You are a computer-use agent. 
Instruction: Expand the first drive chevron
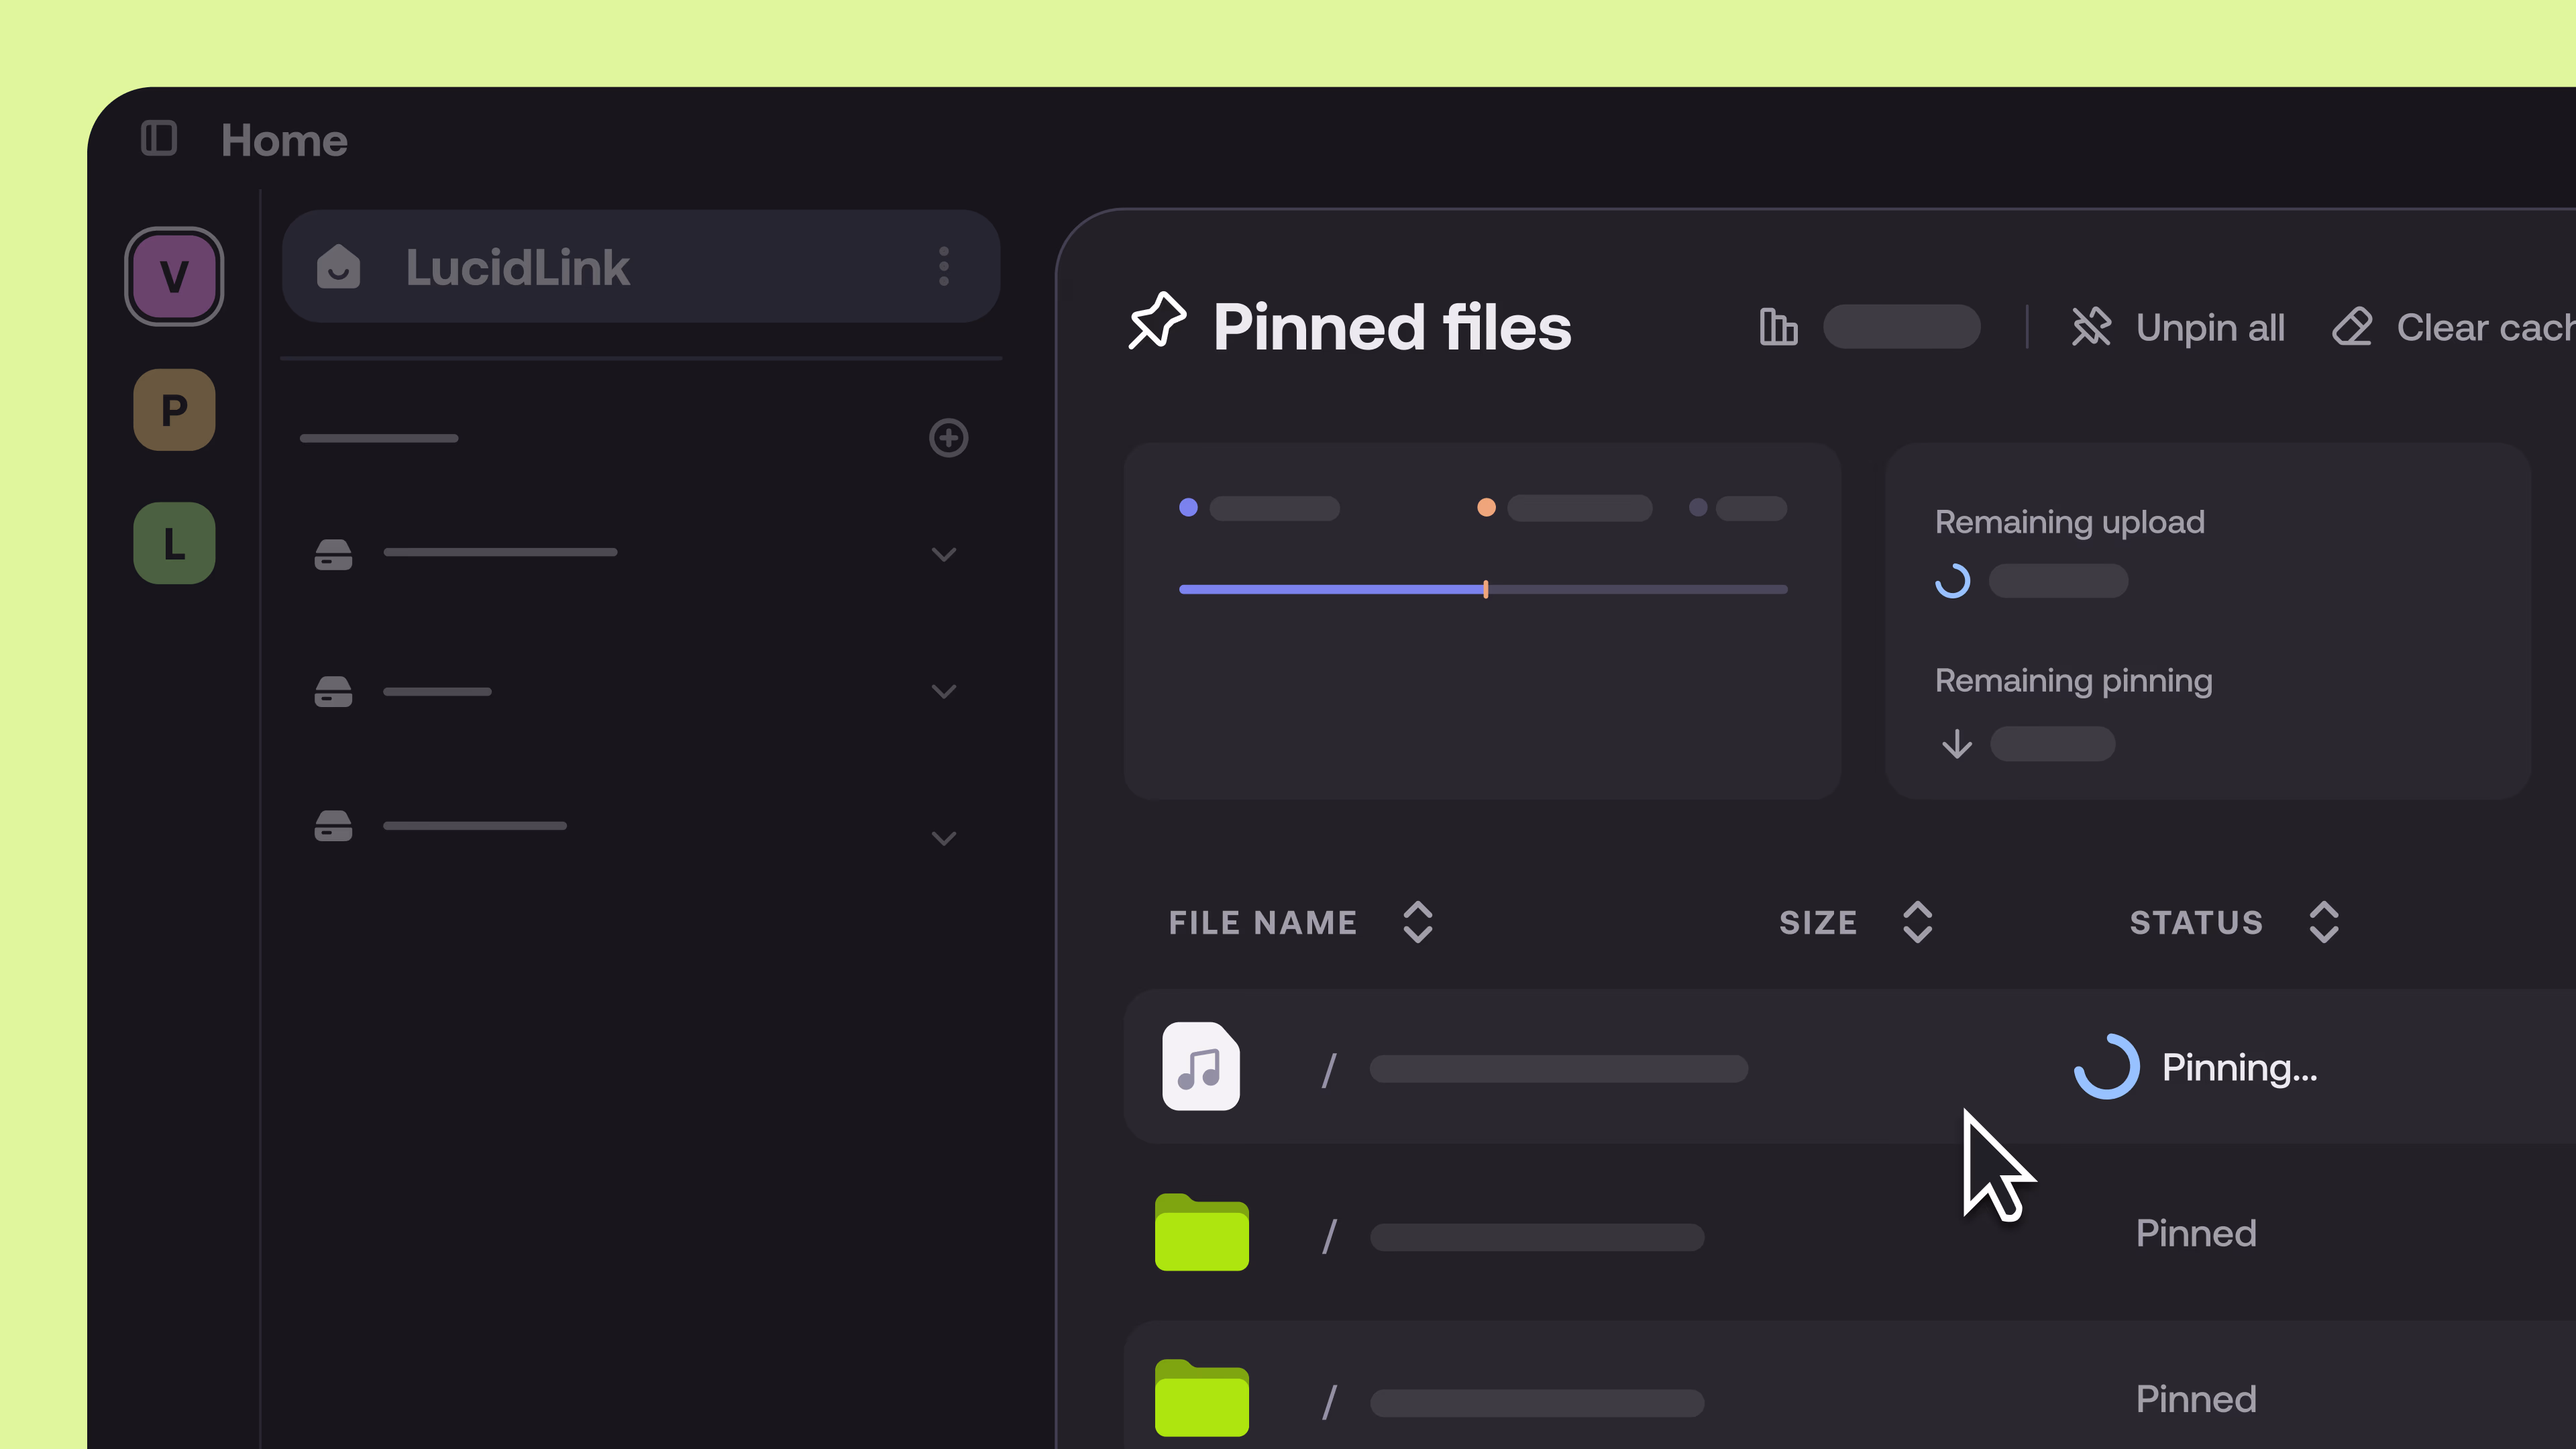click(x=943, y=554)
